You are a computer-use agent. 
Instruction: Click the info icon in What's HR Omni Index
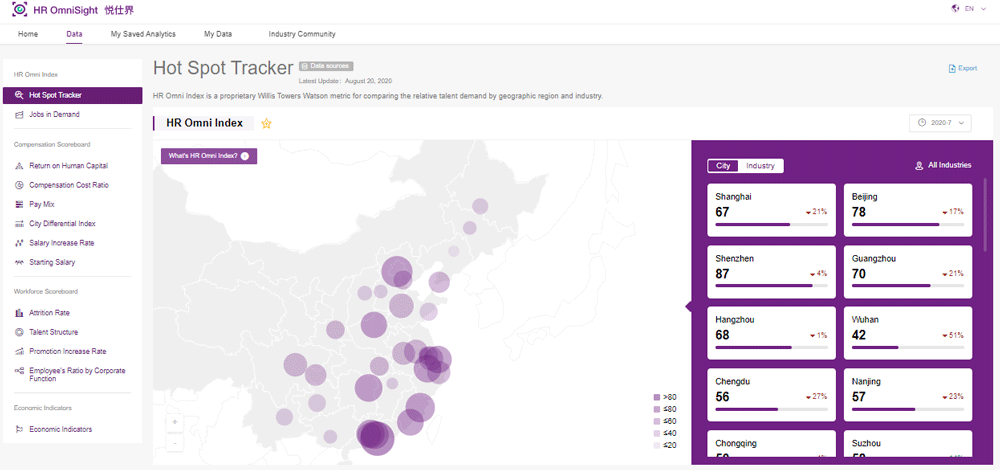tap(245, 156)
